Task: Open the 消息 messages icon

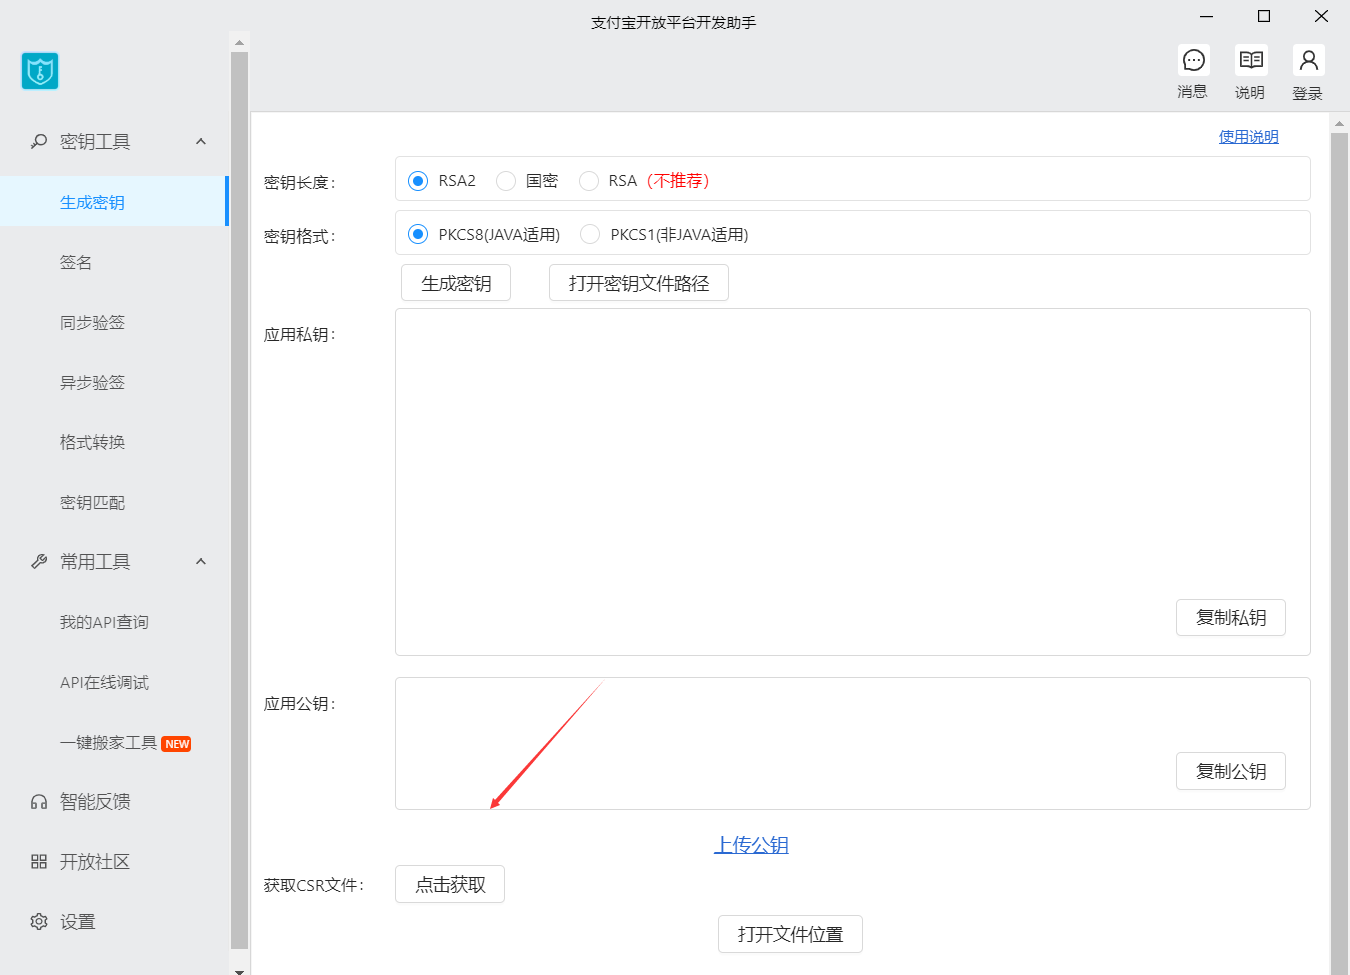Action: pyautogui.click(x=1193, y=61)
